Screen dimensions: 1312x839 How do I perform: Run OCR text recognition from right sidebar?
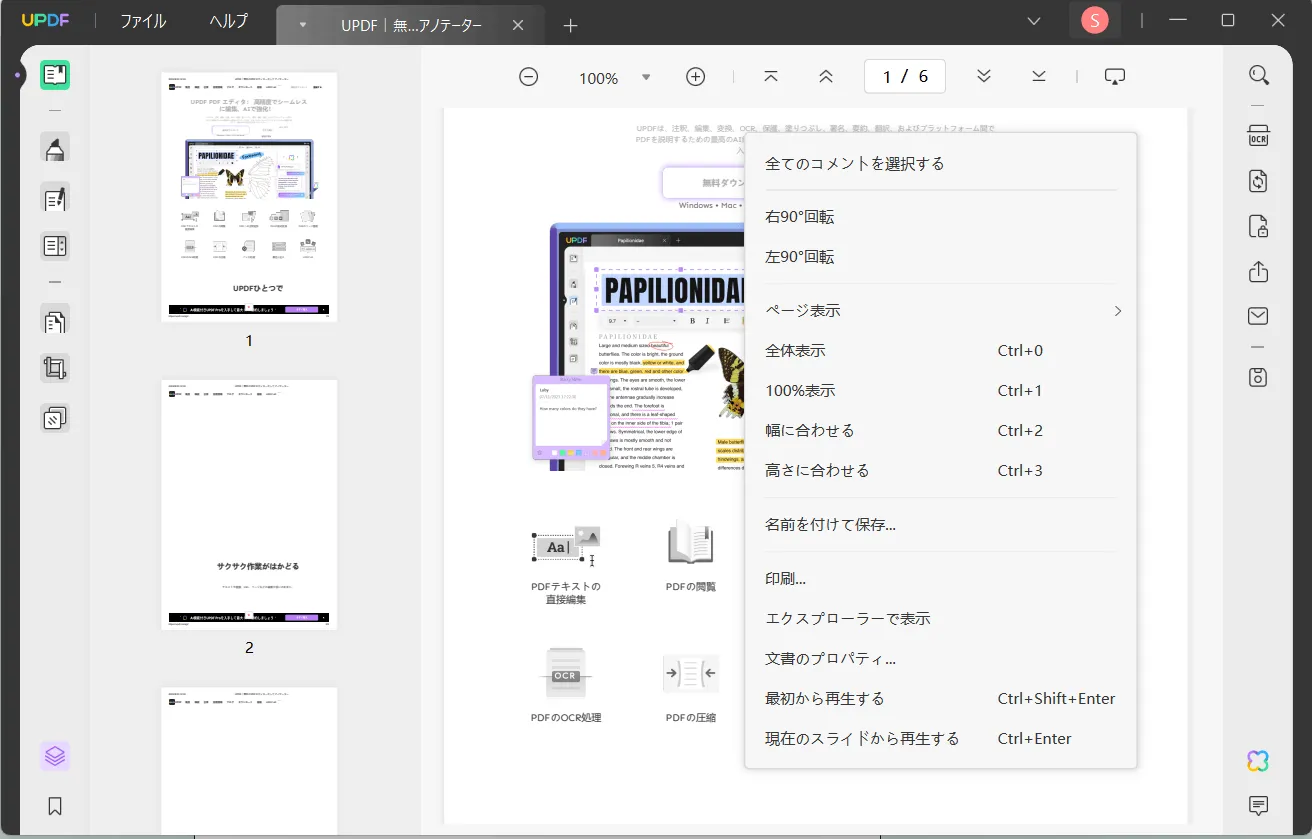tap(1259, 136)
